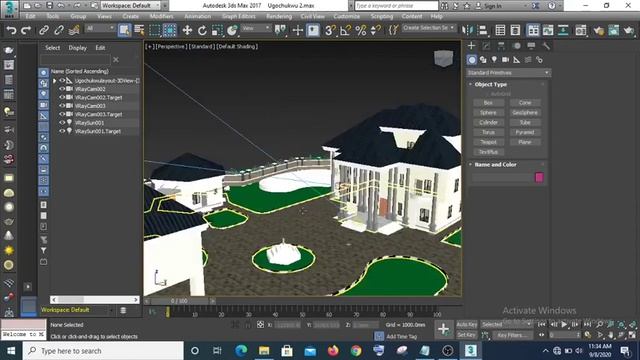Open the Edit menu in the menu bar
The height and width of the screenshot is (360, 640).
tap(30, 16)
